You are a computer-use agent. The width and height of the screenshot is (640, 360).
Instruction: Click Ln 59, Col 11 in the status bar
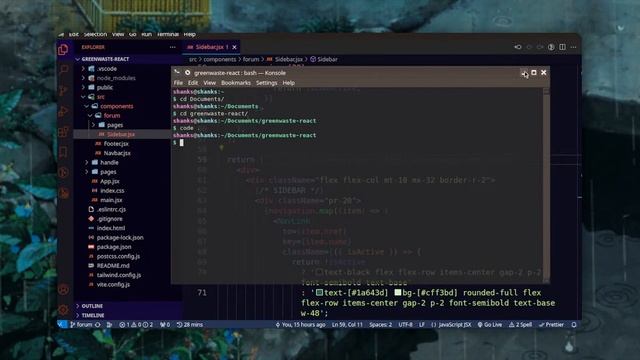pyautogui.click(x=347, y=325)
